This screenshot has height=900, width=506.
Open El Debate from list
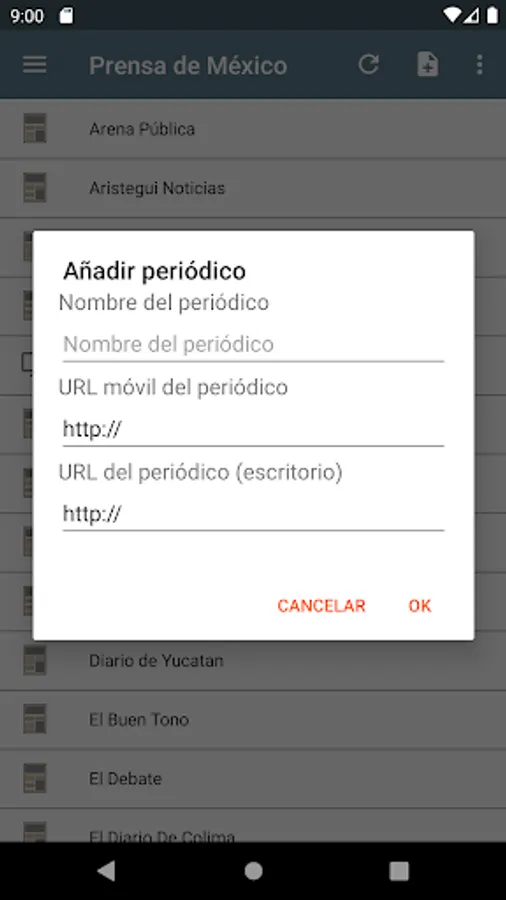(253, 778)
